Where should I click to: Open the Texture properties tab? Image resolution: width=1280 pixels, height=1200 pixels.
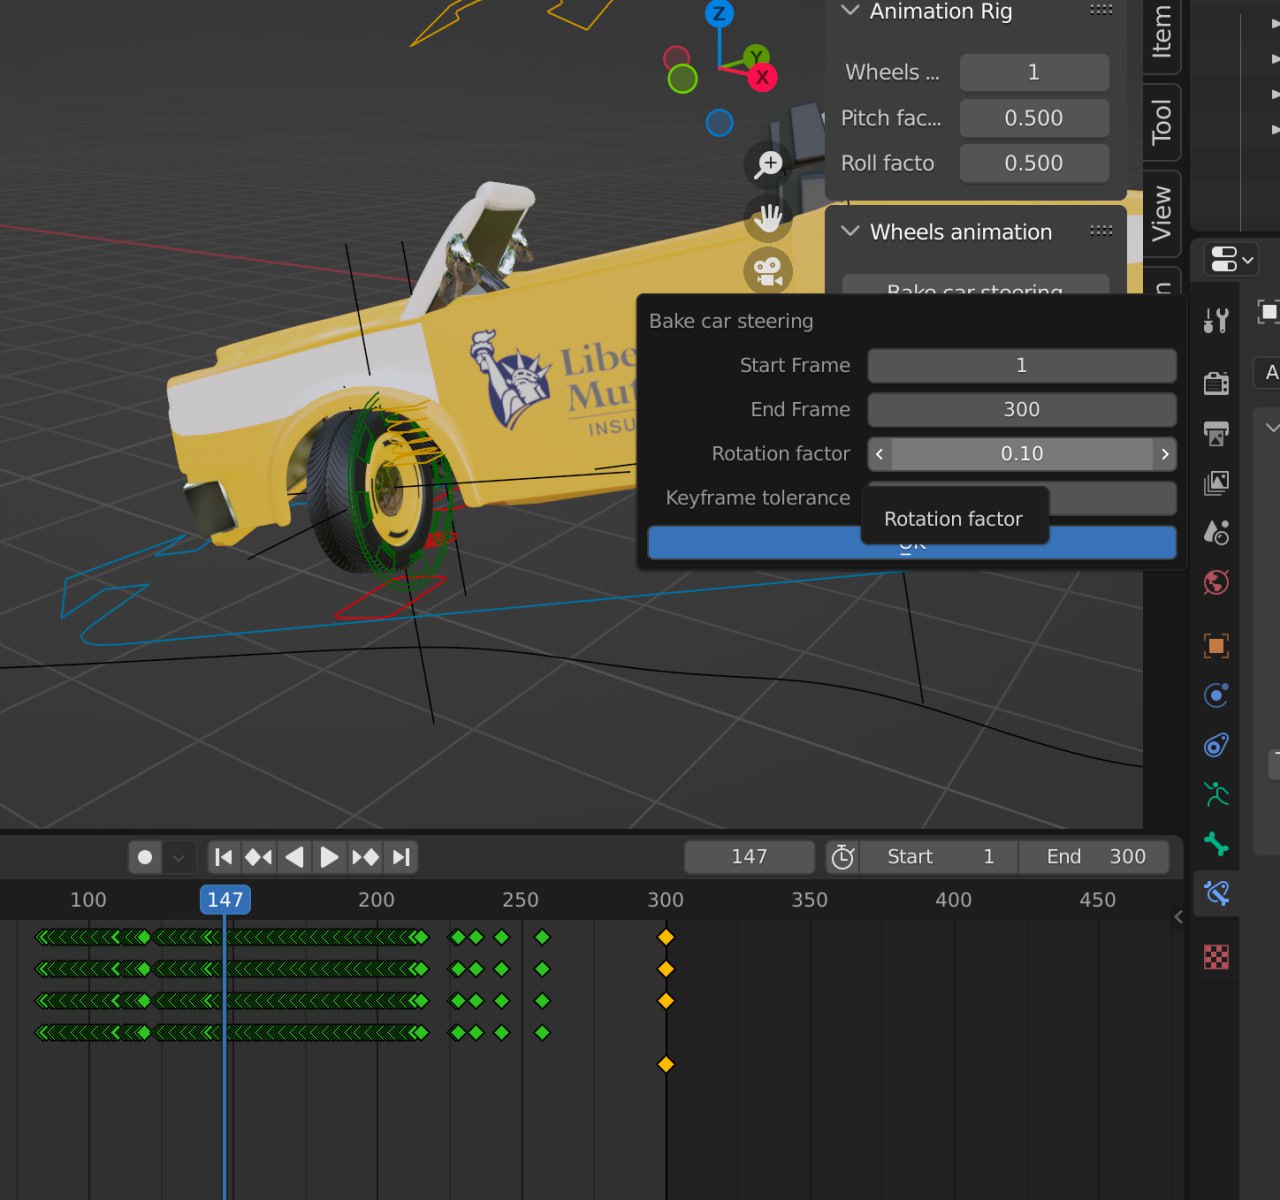tap(1216, 957)
